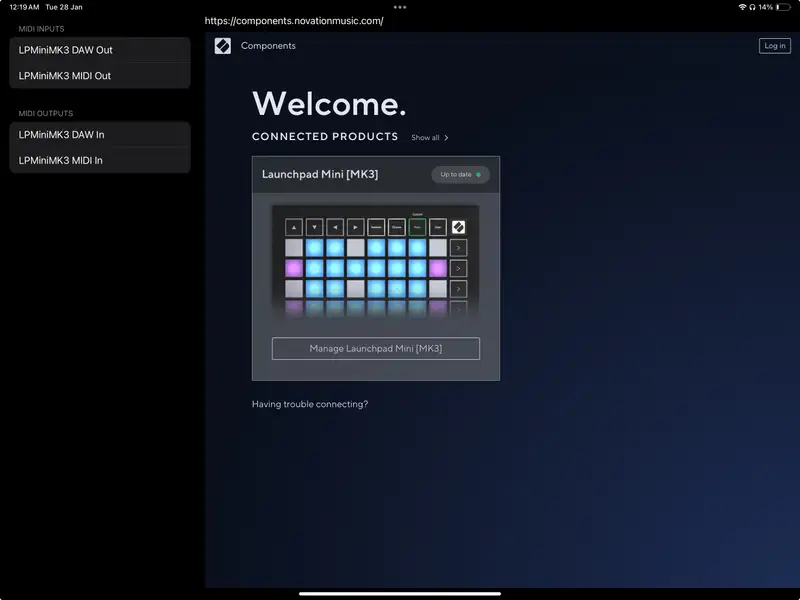Image resolution: width=800 pixels, height=600 pixels.
Task: Click the Novation logo beside Components
Action: (222, 46)
